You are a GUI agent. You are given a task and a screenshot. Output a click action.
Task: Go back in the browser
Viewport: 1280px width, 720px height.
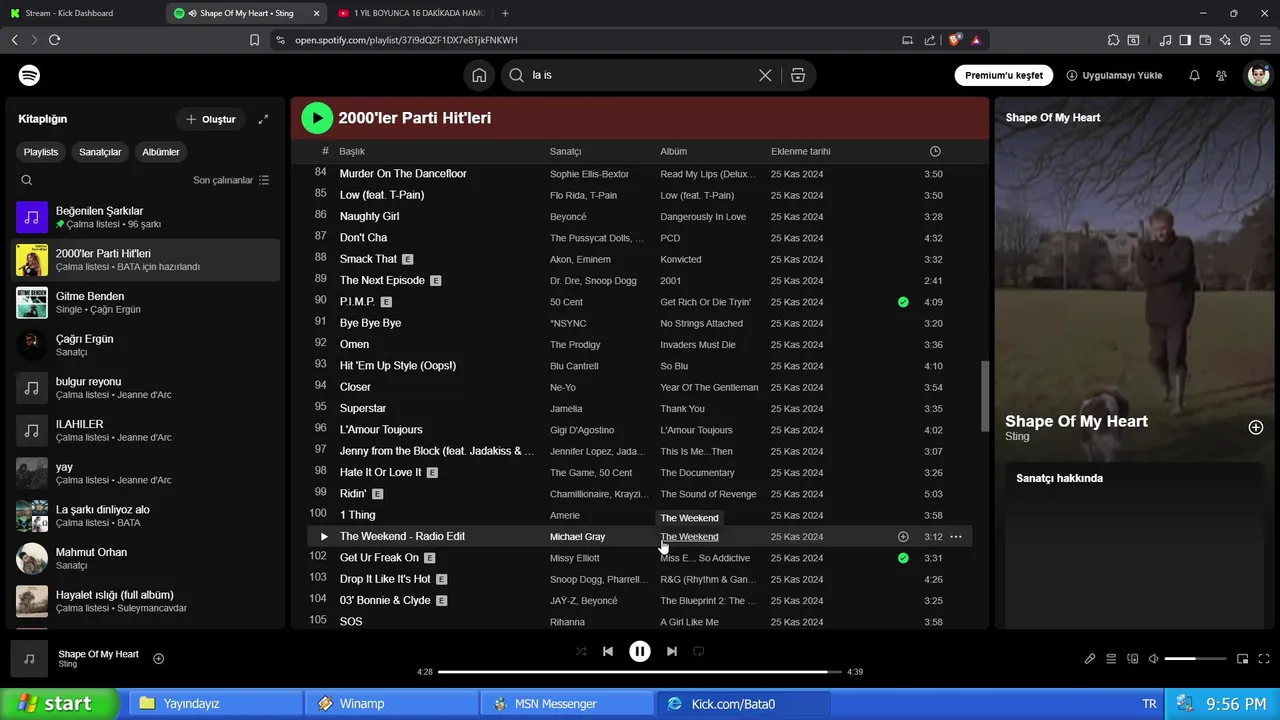14,40
